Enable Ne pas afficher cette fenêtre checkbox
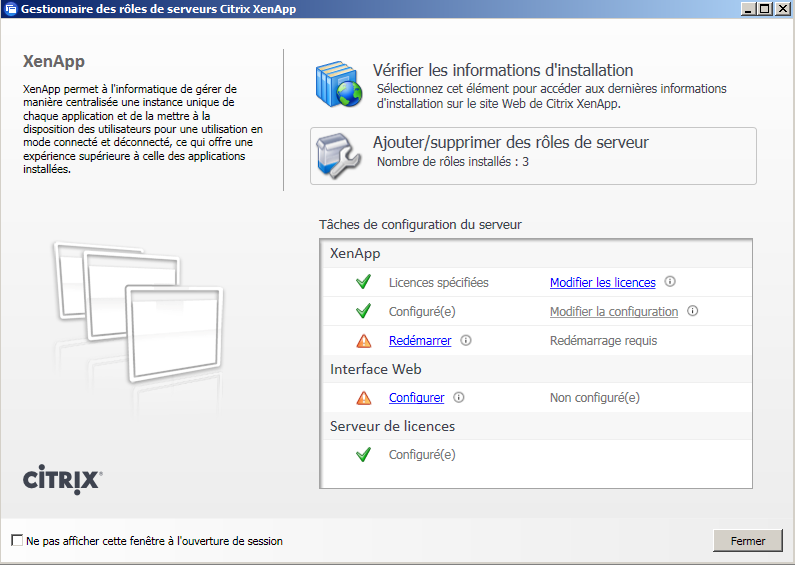 [17, 540]
